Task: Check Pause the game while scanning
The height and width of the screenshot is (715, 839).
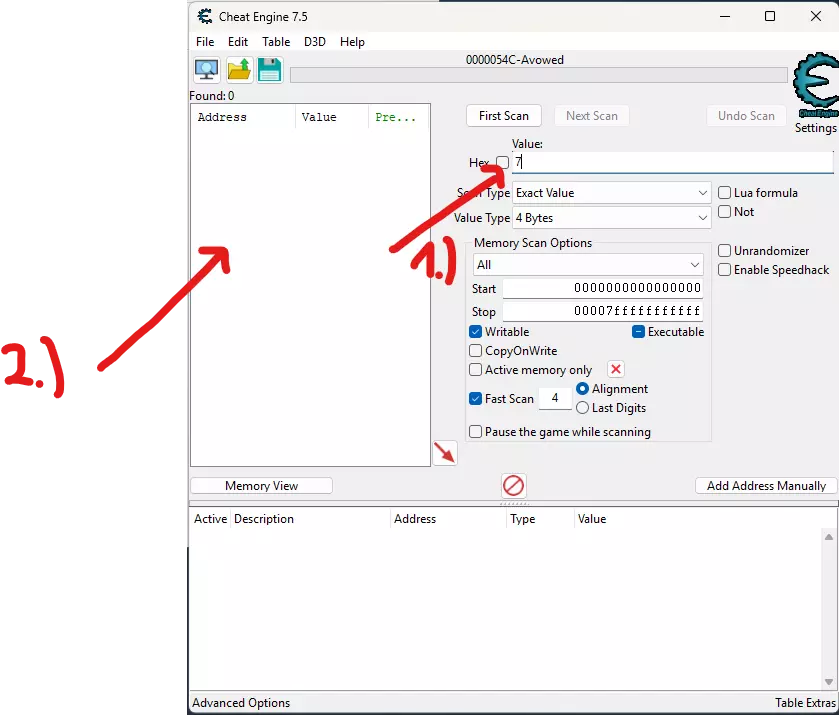Action: [476, 432]
